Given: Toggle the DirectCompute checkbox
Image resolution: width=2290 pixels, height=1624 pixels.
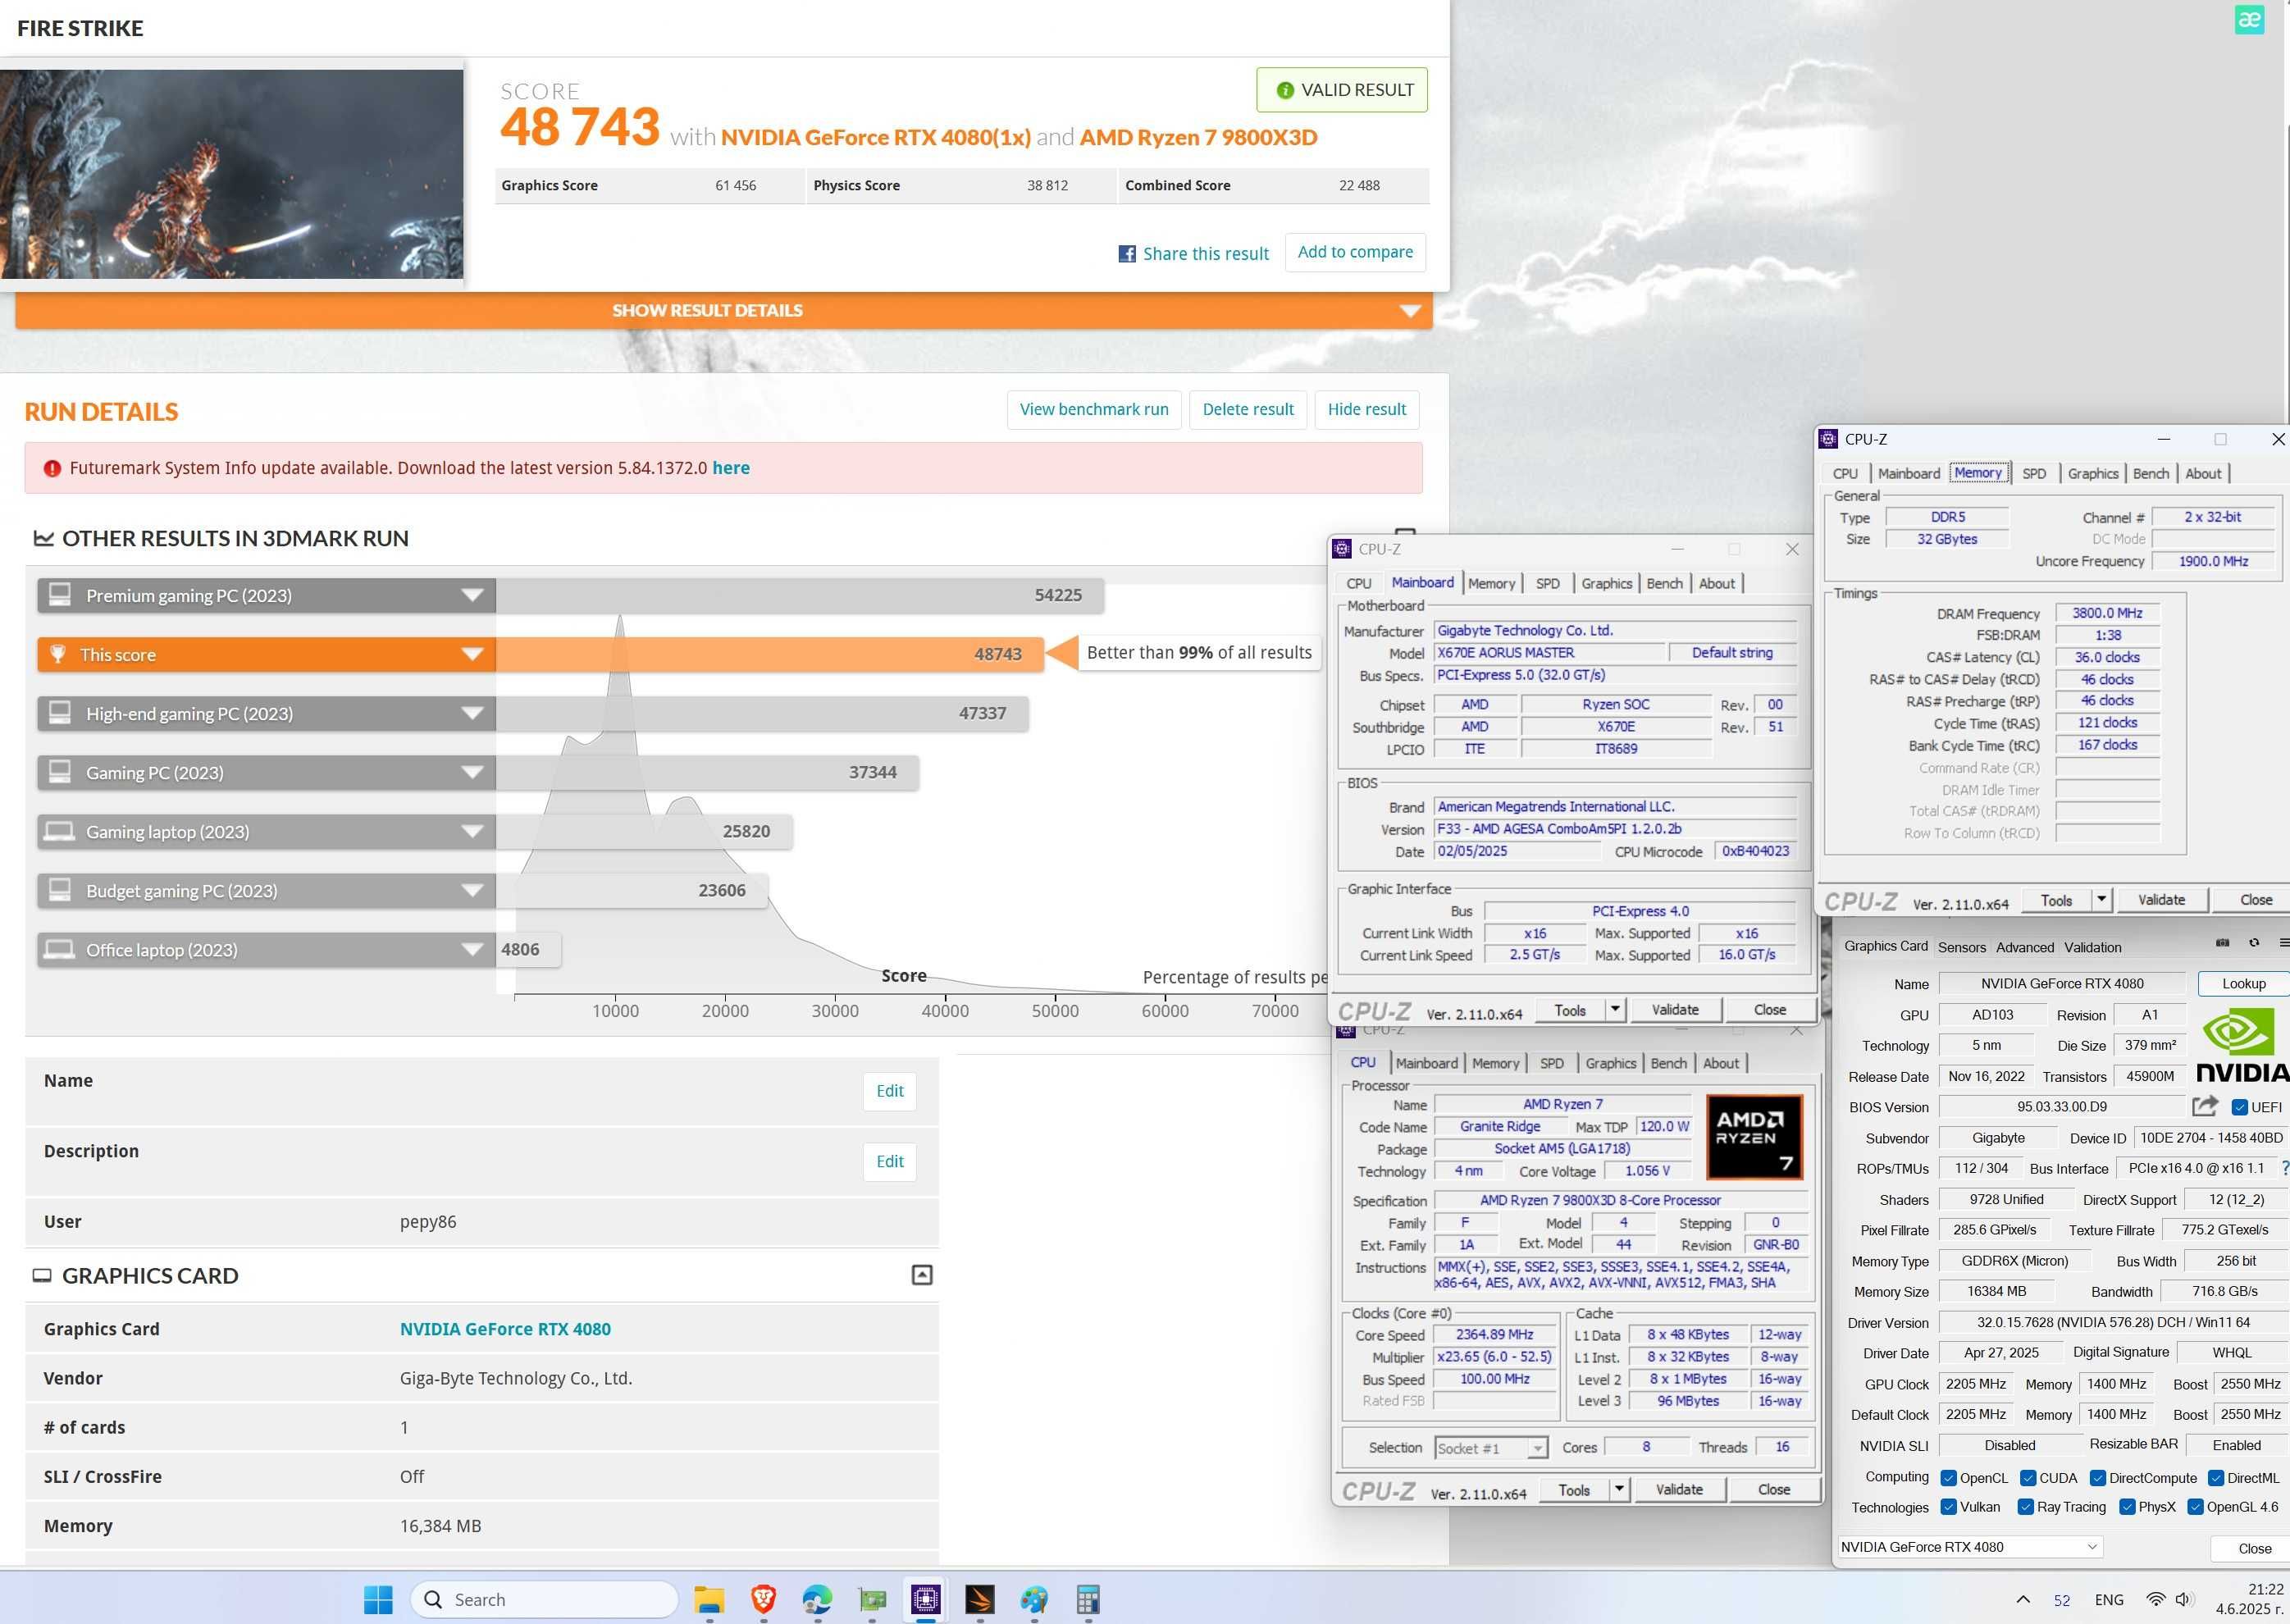Looking at the screenshot, I should click(x=2098, y=1478).
